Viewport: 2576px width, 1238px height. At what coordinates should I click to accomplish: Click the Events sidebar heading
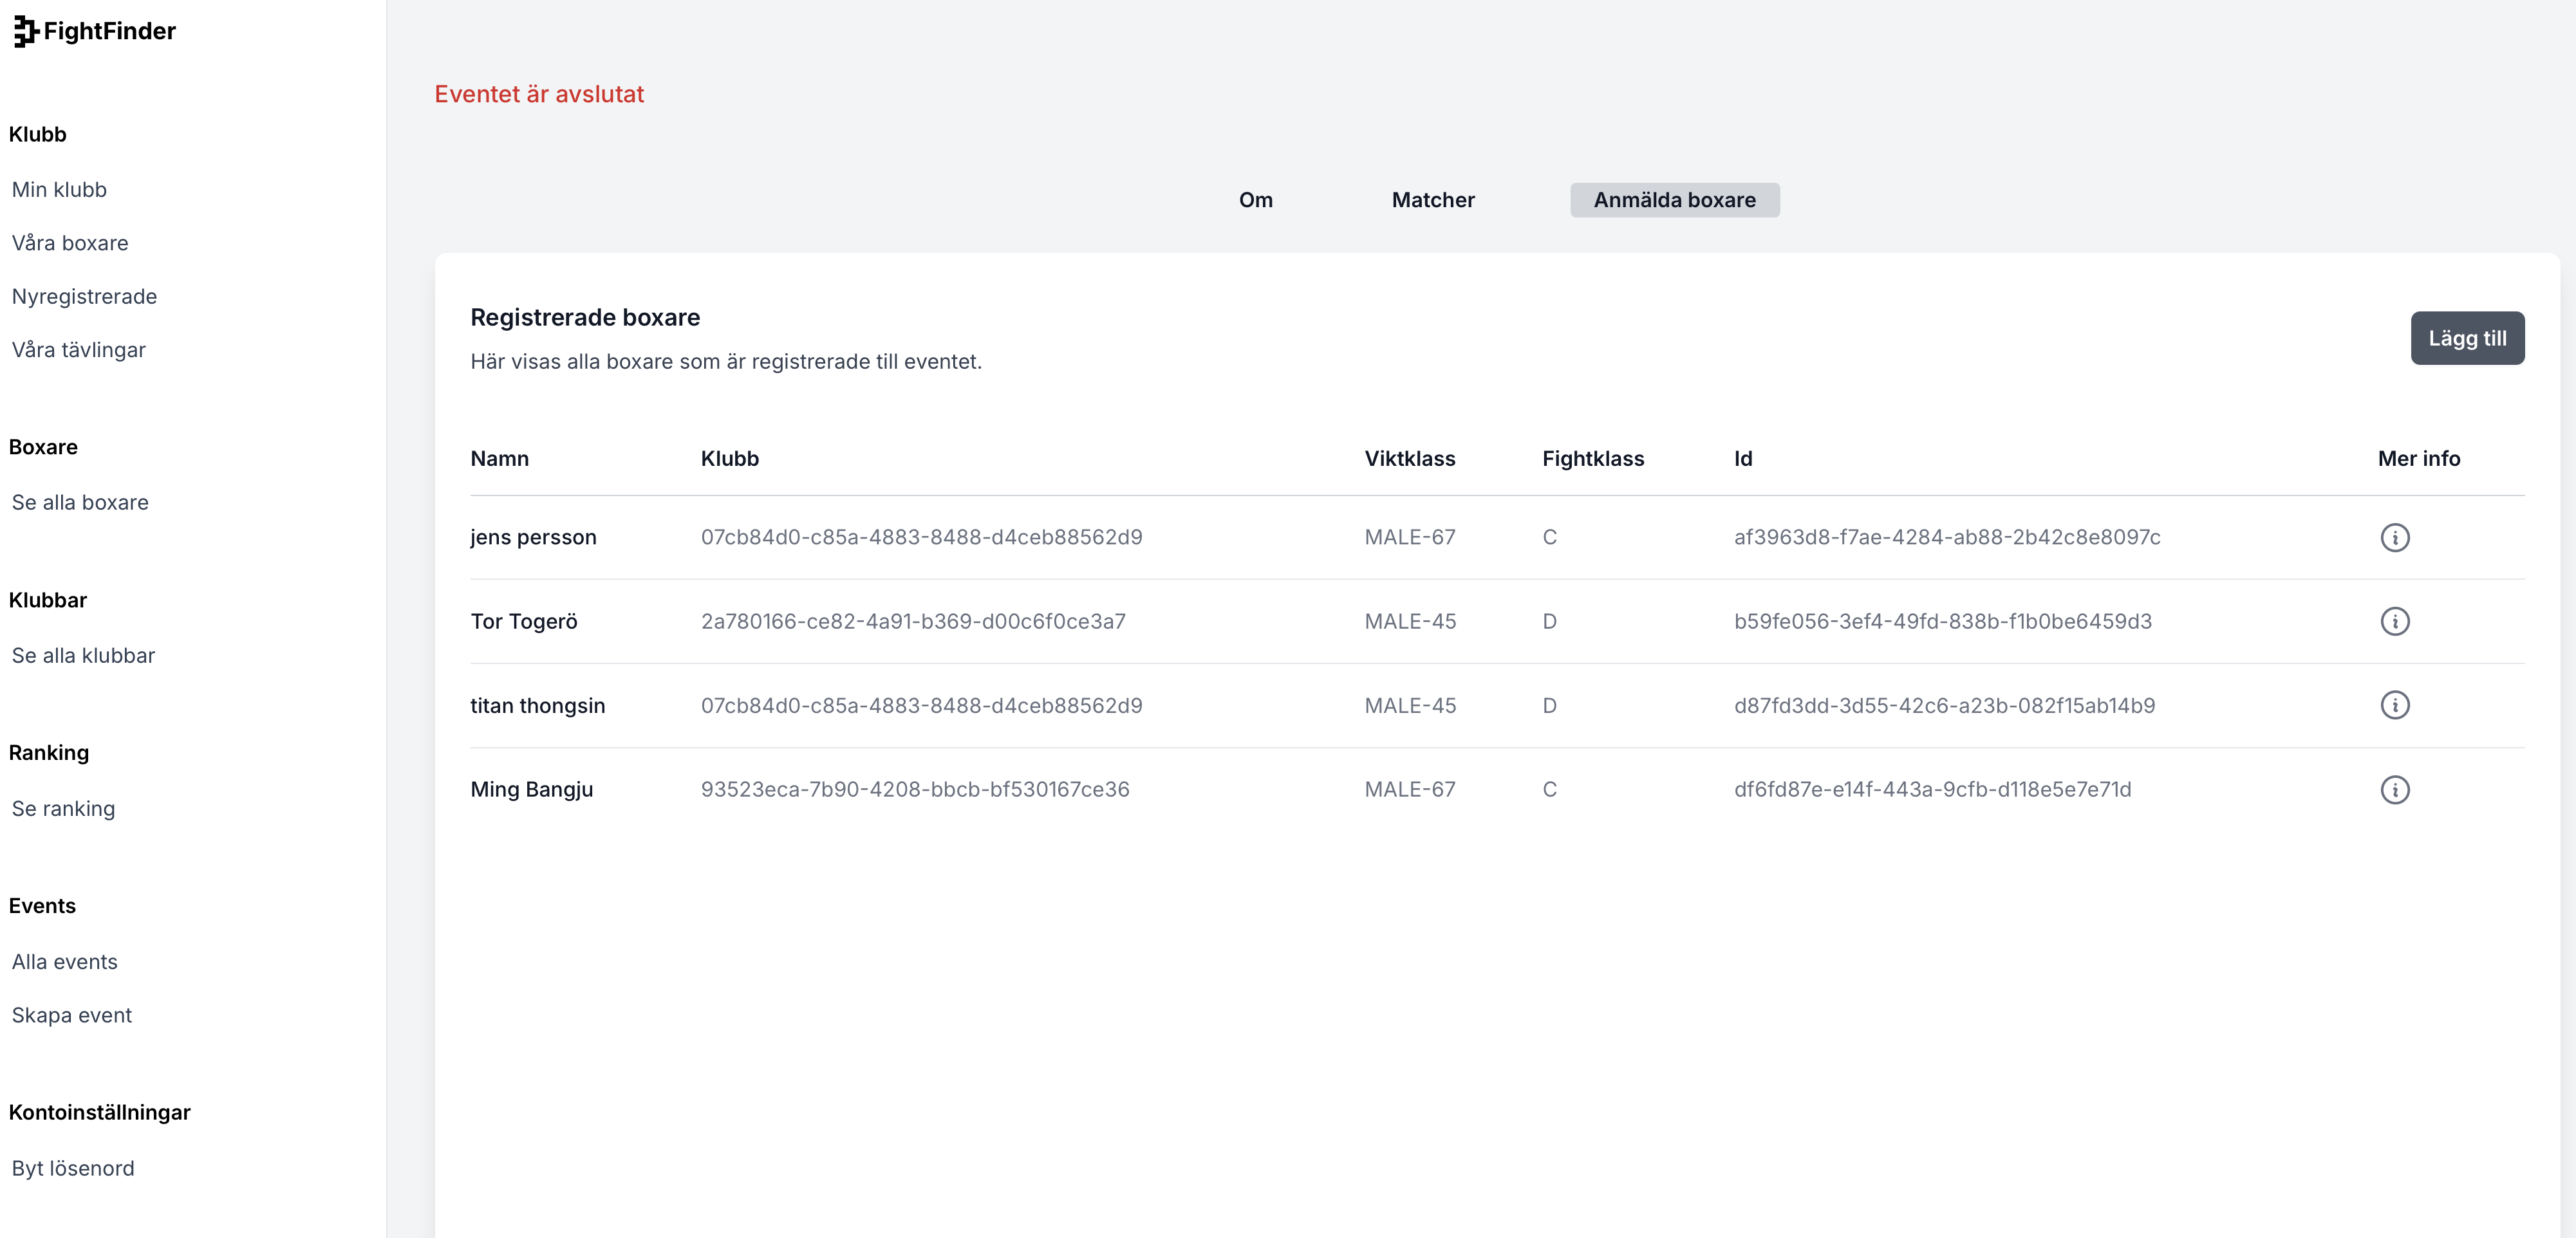[42, 906]
